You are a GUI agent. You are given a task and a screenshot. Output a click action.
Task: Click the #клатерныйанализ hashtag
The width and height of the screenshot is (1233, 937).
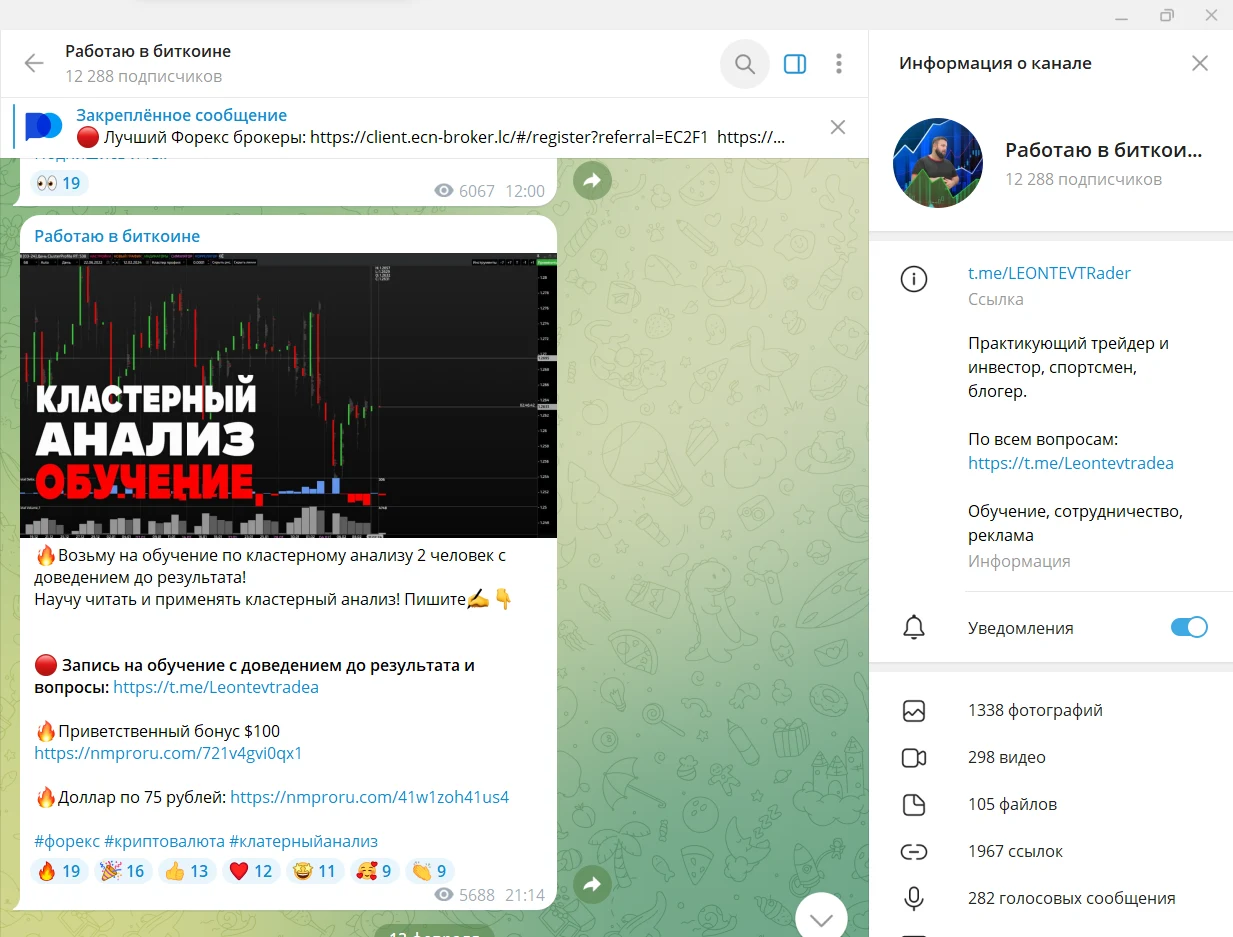(x=303, y=842)
